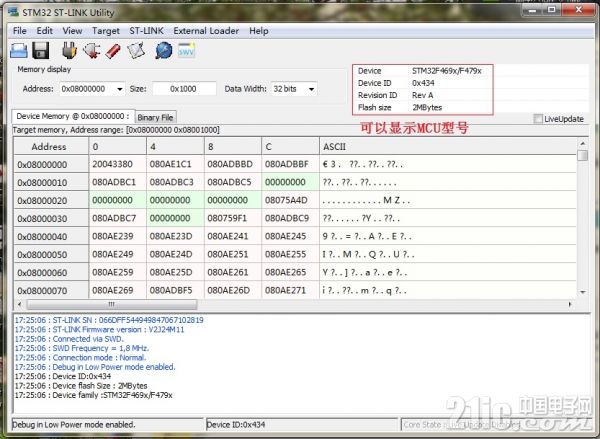Enable the LiveUpdate checkbox
This screenshot has width=600, height=439.
coord(538,119)
